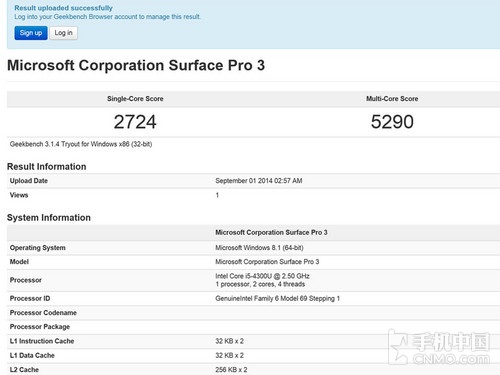This screenshot has height=375, width=500.
Task: Click the Single-Core Score column header
Action: (x=135, y=99)
